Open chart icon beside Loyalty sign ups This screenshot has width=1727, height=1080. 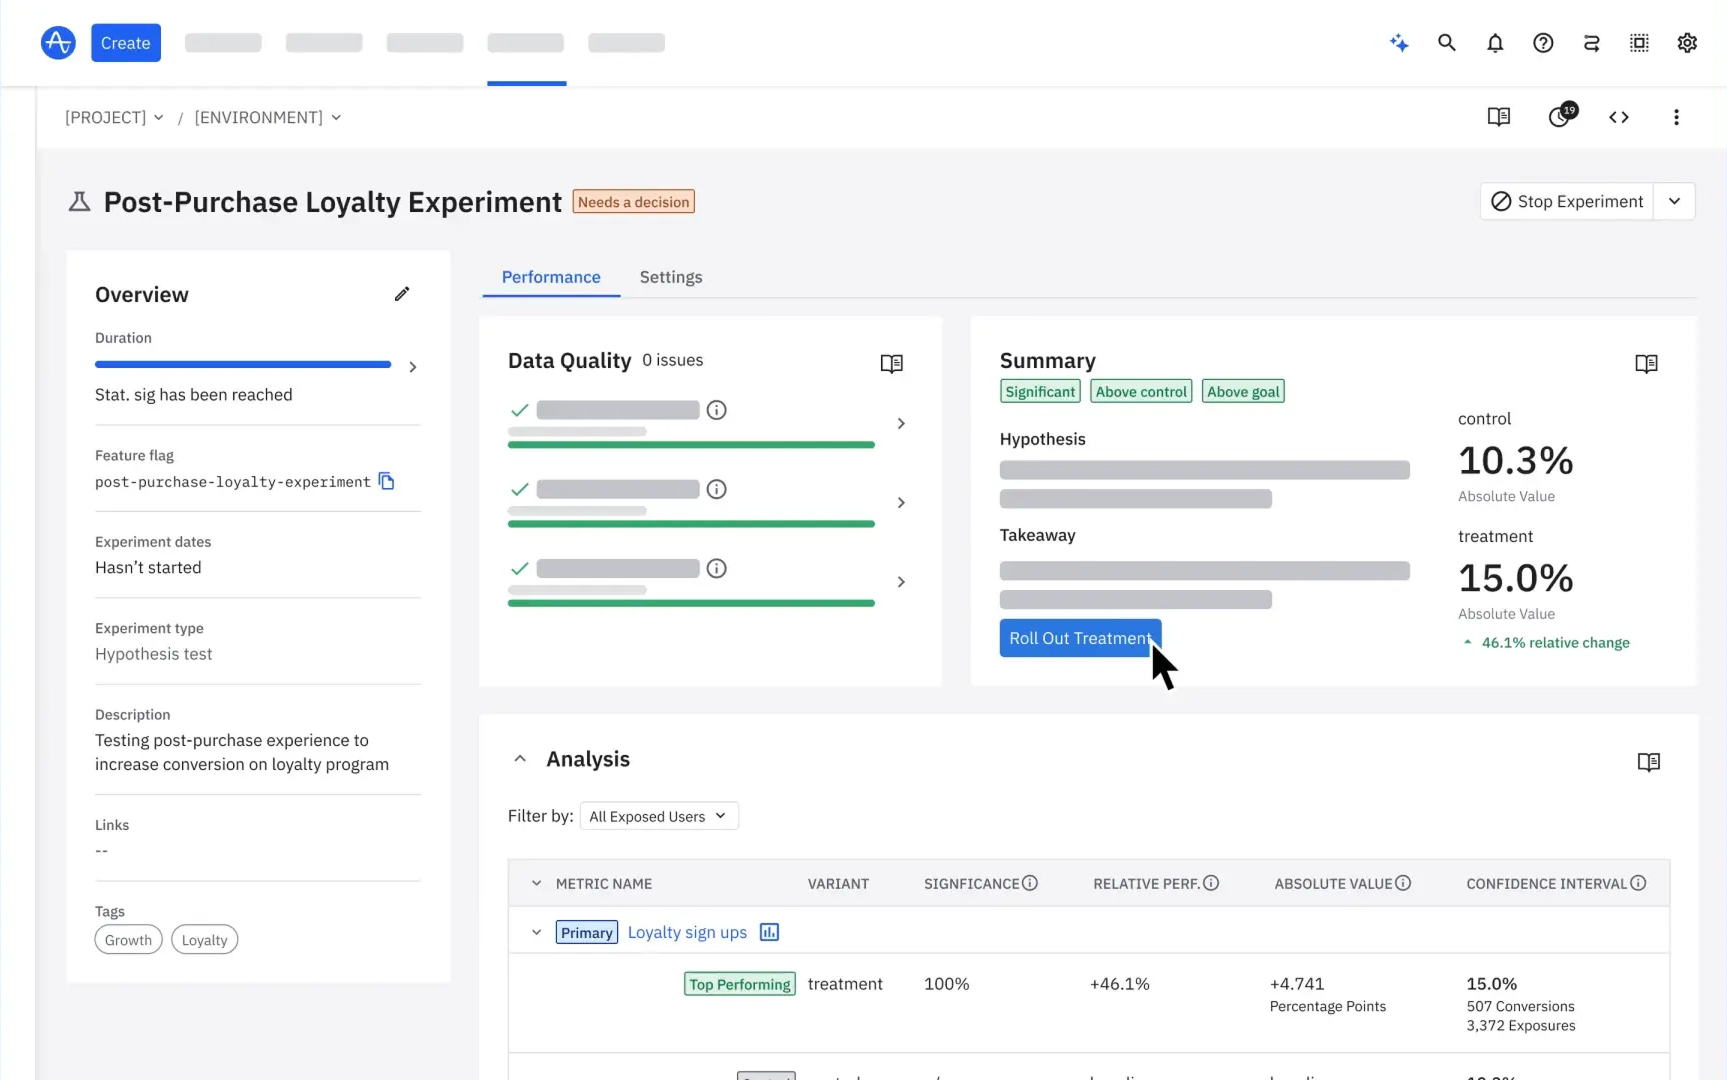pyautogui.click(x=769, y=932)
